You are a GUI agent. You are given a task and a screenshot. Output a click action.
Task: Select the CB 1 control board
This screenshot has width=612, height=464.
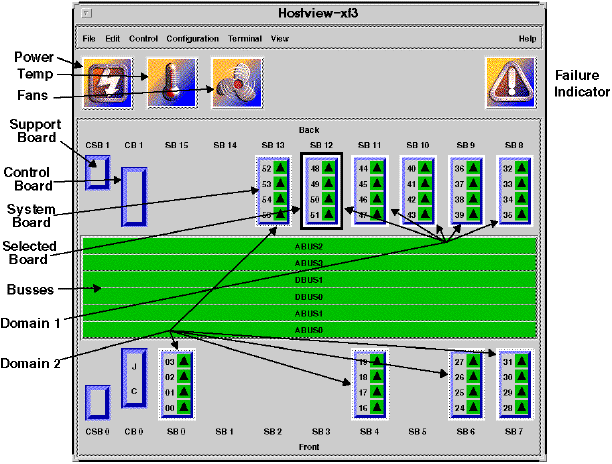tap(133, 196)
